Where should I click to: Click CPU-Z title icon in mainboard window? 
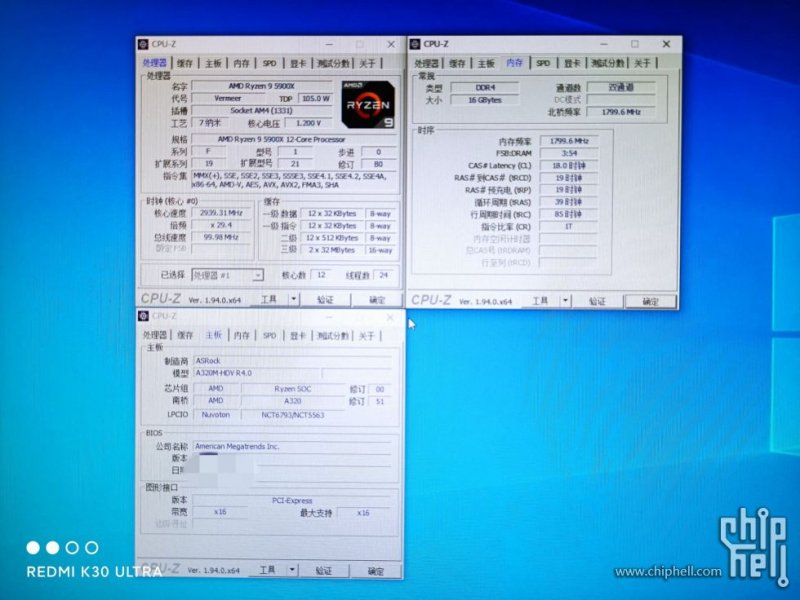(144, 316)
